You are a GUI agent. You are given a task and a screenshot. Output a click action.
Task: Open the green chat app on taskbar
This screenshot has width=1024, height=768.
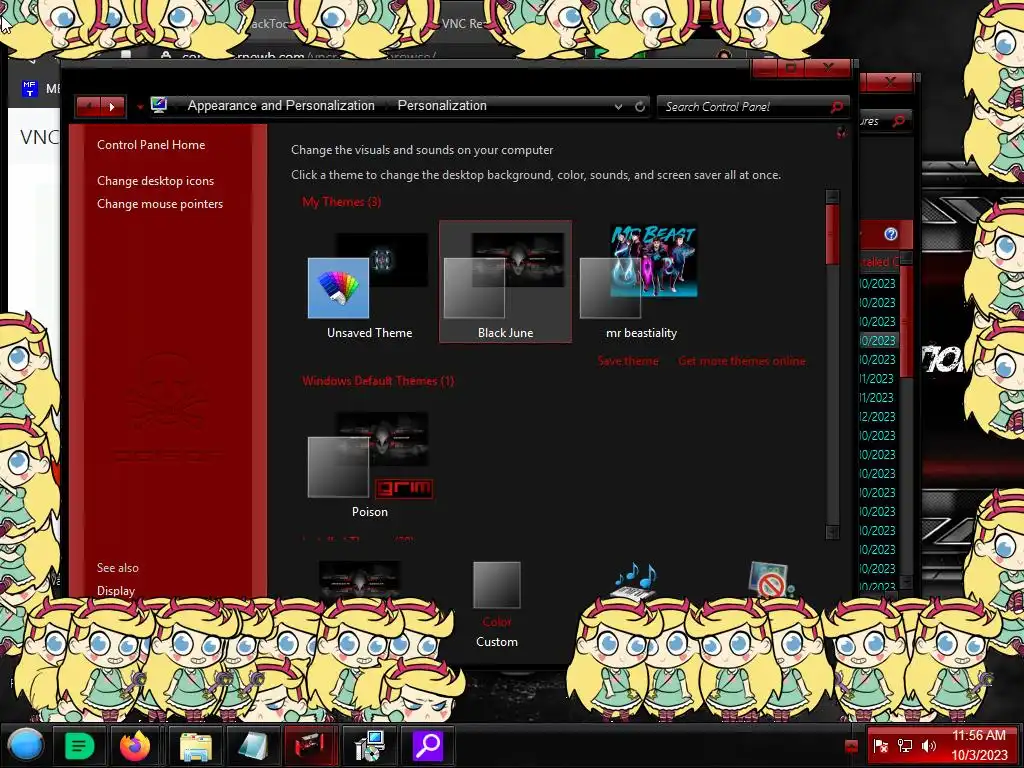coord(79,745)
